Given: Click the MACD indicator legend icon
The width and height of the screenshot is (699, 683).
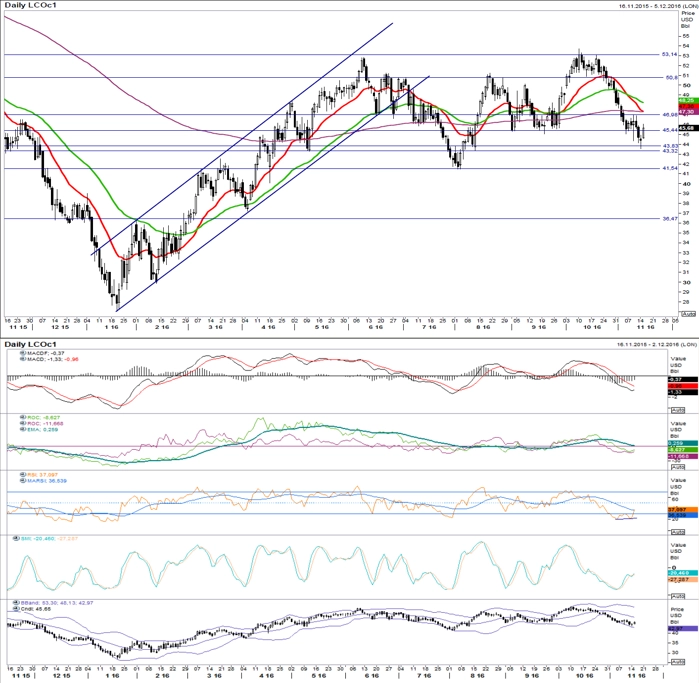Looking at the screenshot, I should click(x=23, y=359).
